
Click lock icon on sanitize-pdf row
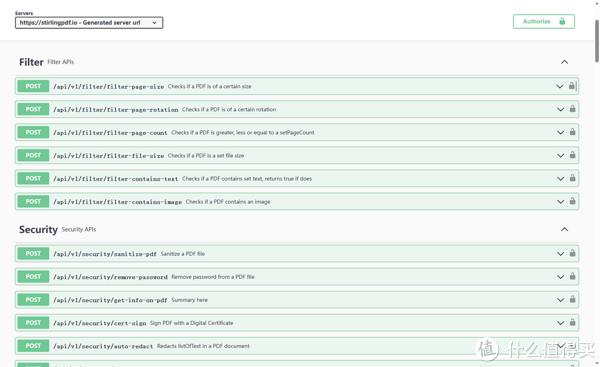tap(572, 253)
